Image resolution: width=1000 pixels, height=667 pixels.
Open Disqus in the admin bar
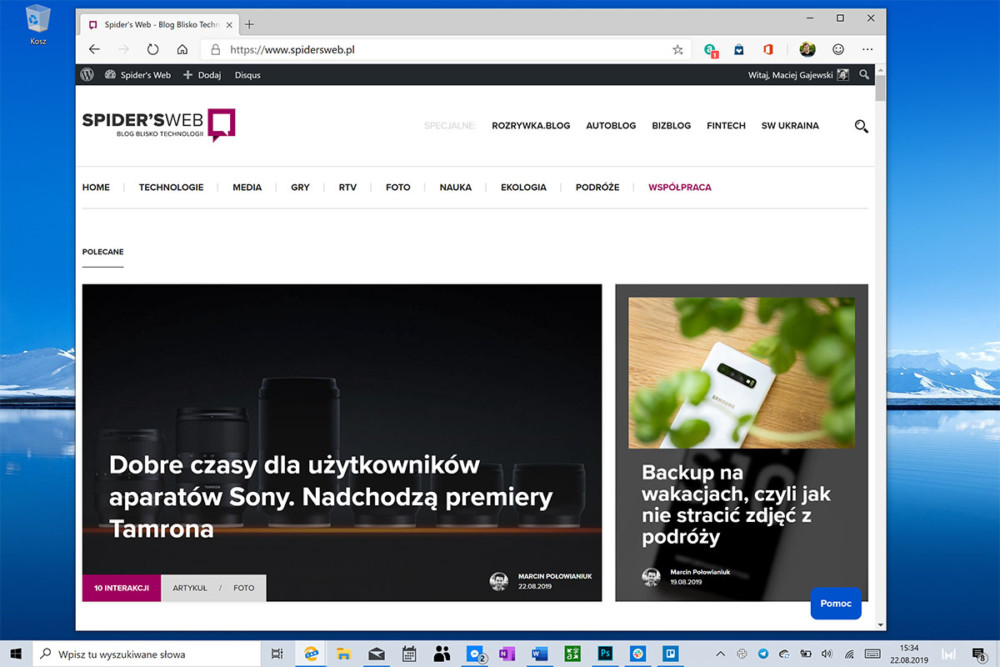click(x=247, y=75)
